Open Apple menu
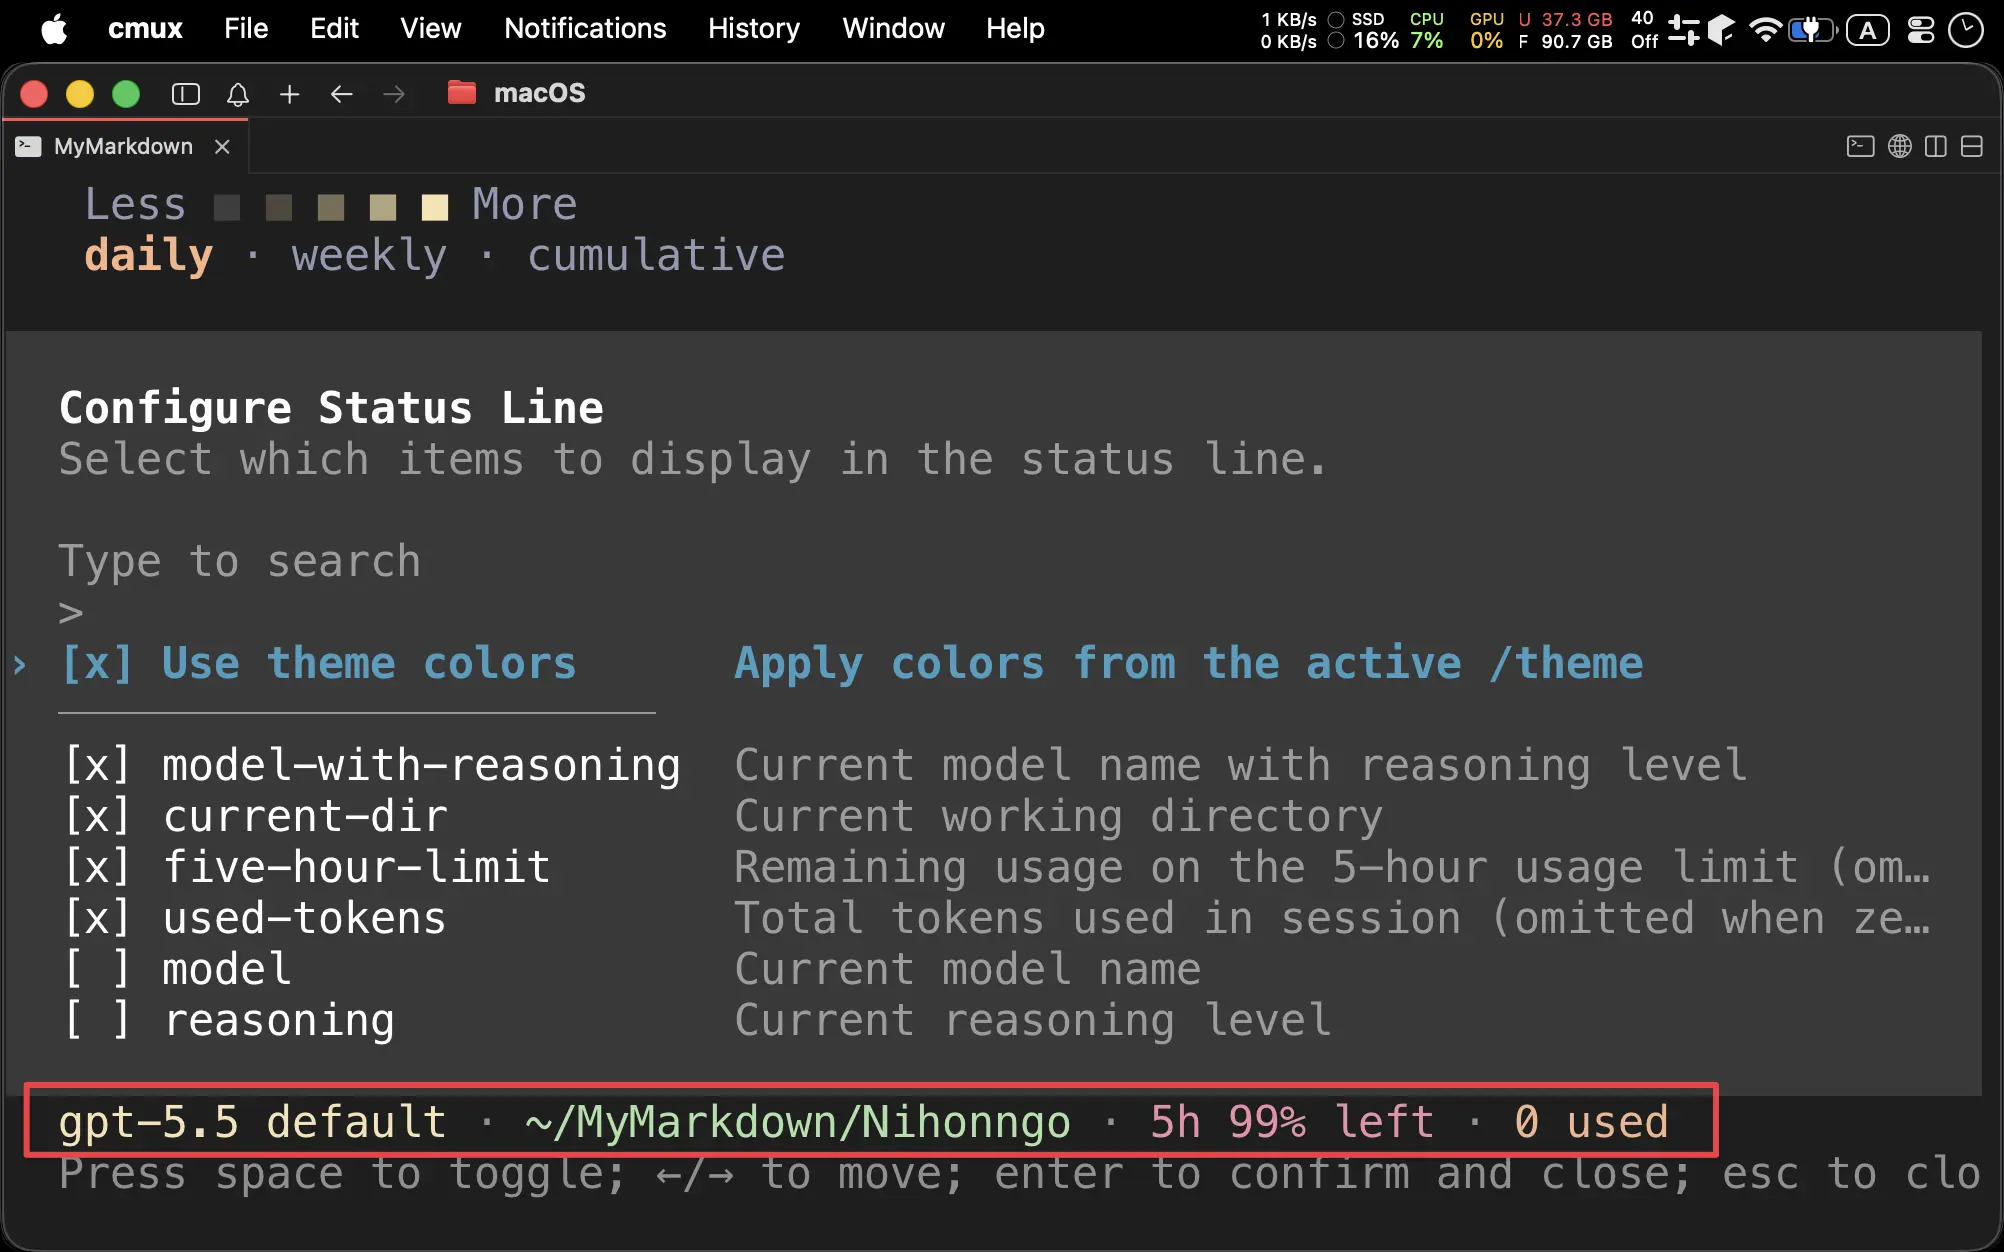 (x=54, y=29)
